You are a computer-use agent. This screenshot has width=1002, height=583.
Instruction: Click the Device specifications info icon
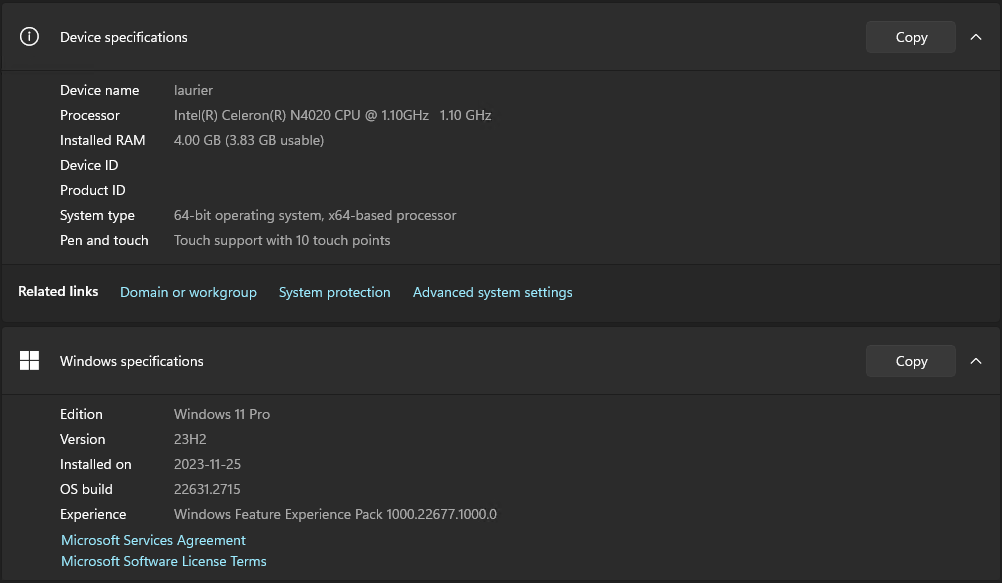[x=29, y=36]
